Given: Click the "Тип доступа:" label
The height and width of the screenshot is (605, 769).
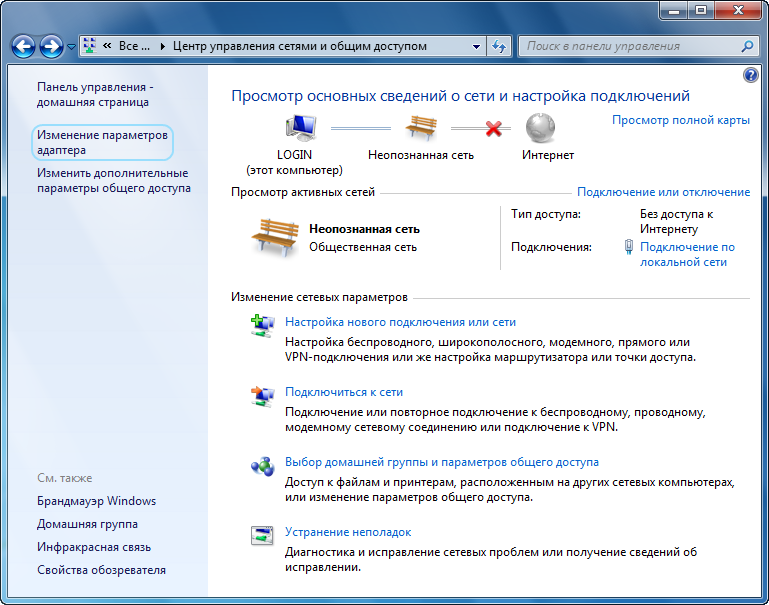Looking at the screenshot, I should 546,214.
